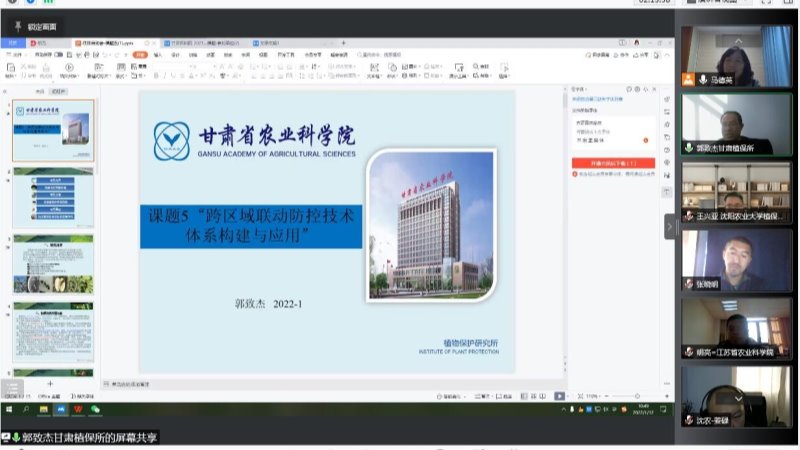Close the right side task panel
Image resolution: width=800 pixels, height=450 pixels.
656,88
